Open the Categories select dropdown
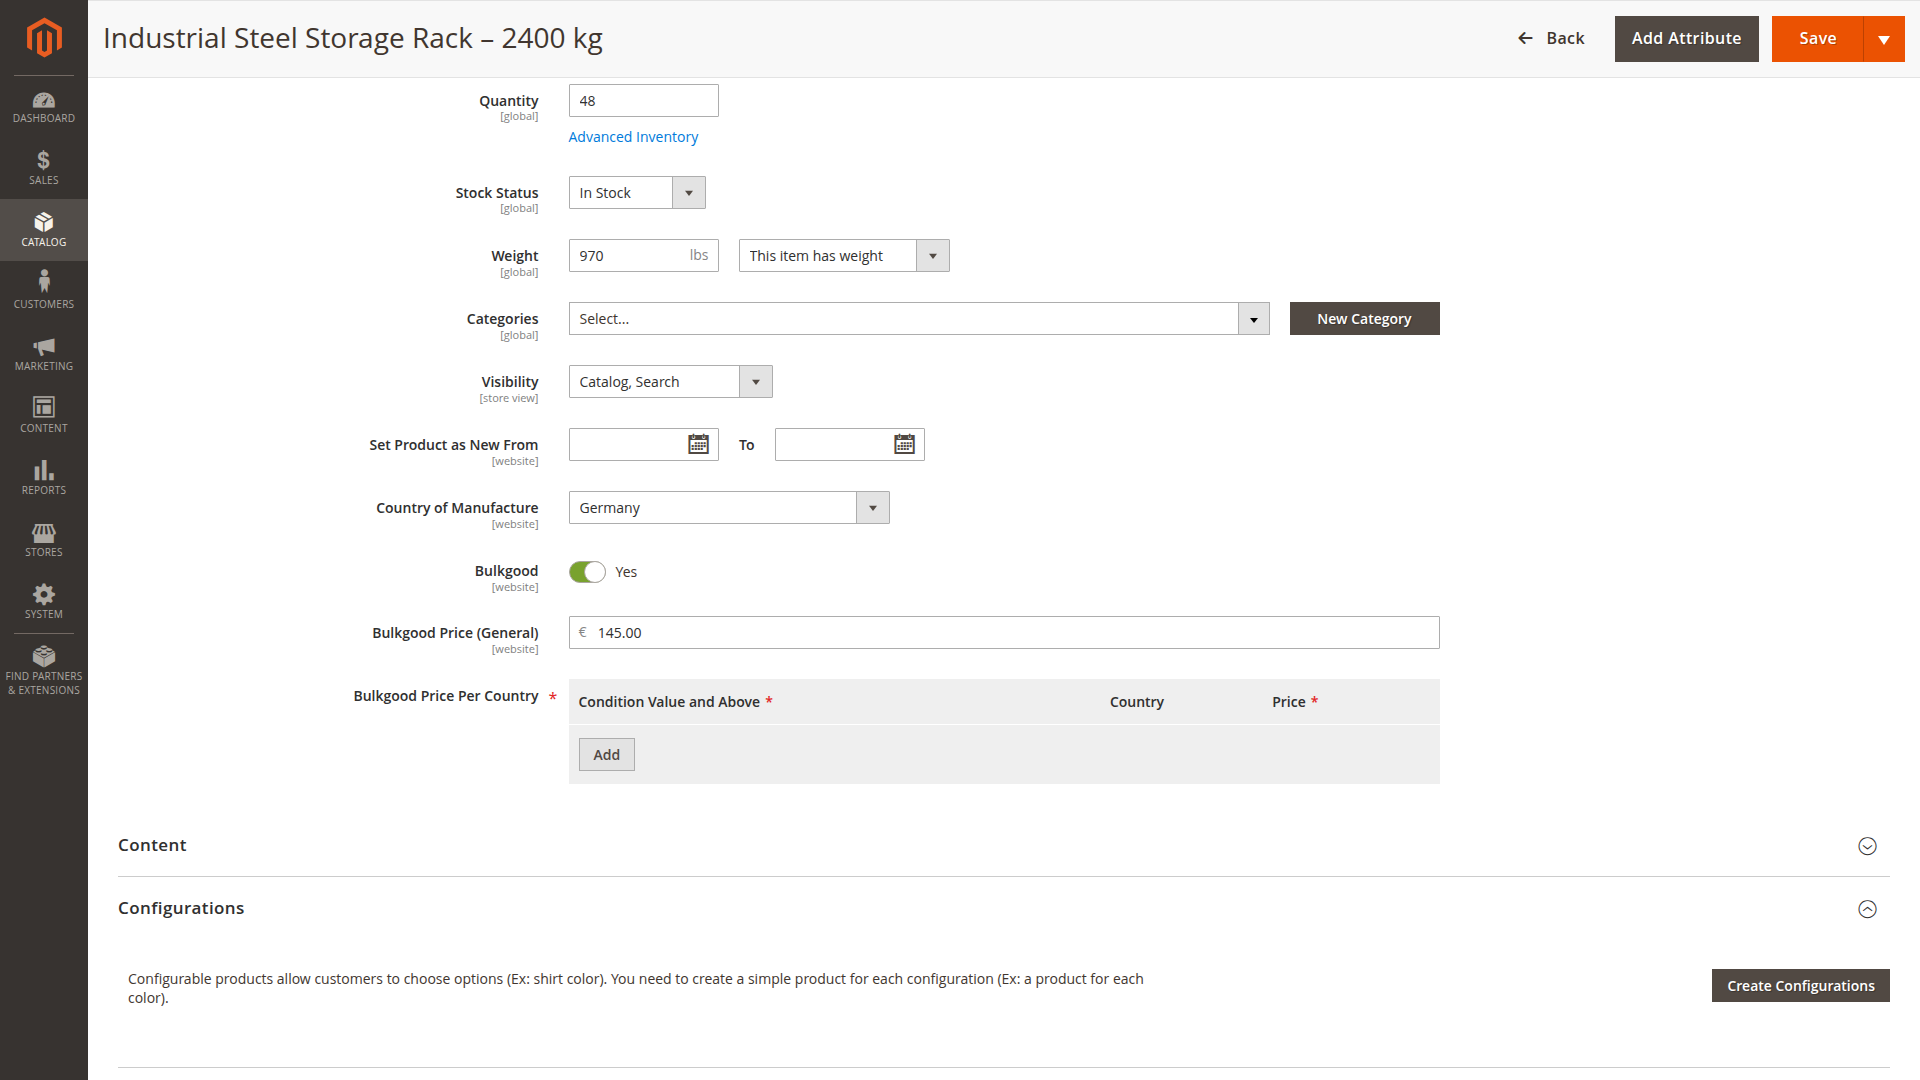Viewport: 1920px width, 1080px height. pyautogui.click(x=919, y=318)
